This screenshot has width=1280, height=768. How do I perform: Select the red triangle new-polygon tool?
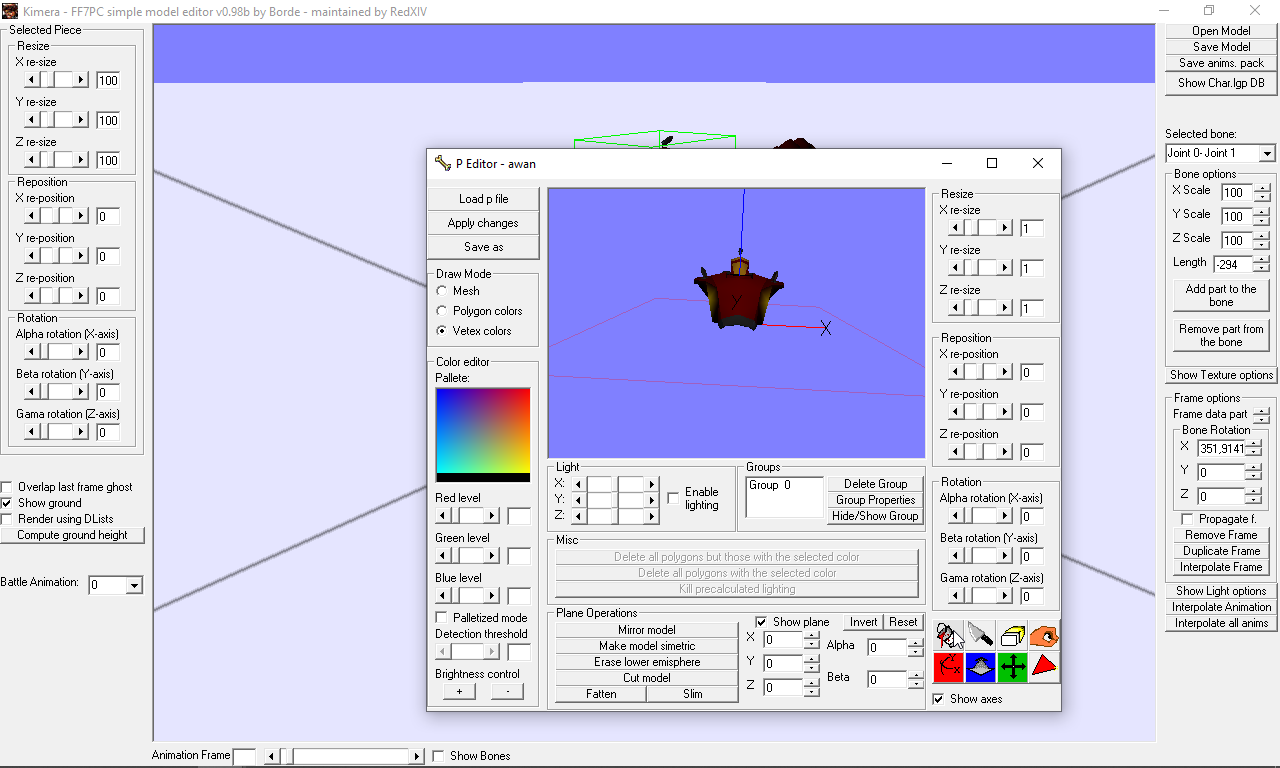click(1045, 667)
